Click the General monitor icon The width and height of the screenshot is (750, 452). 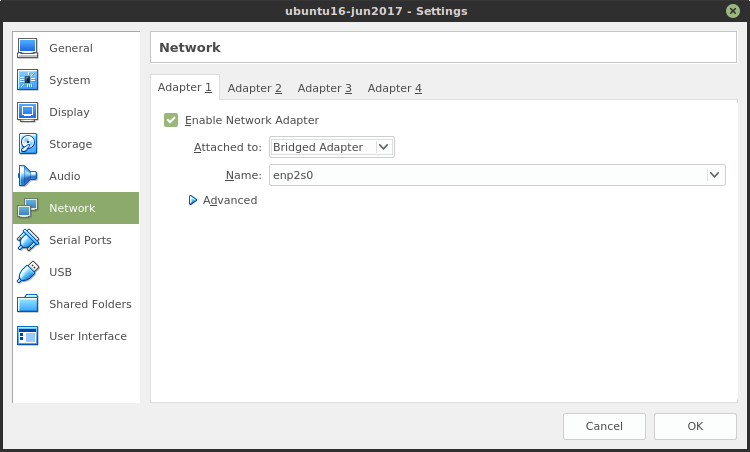28,48
